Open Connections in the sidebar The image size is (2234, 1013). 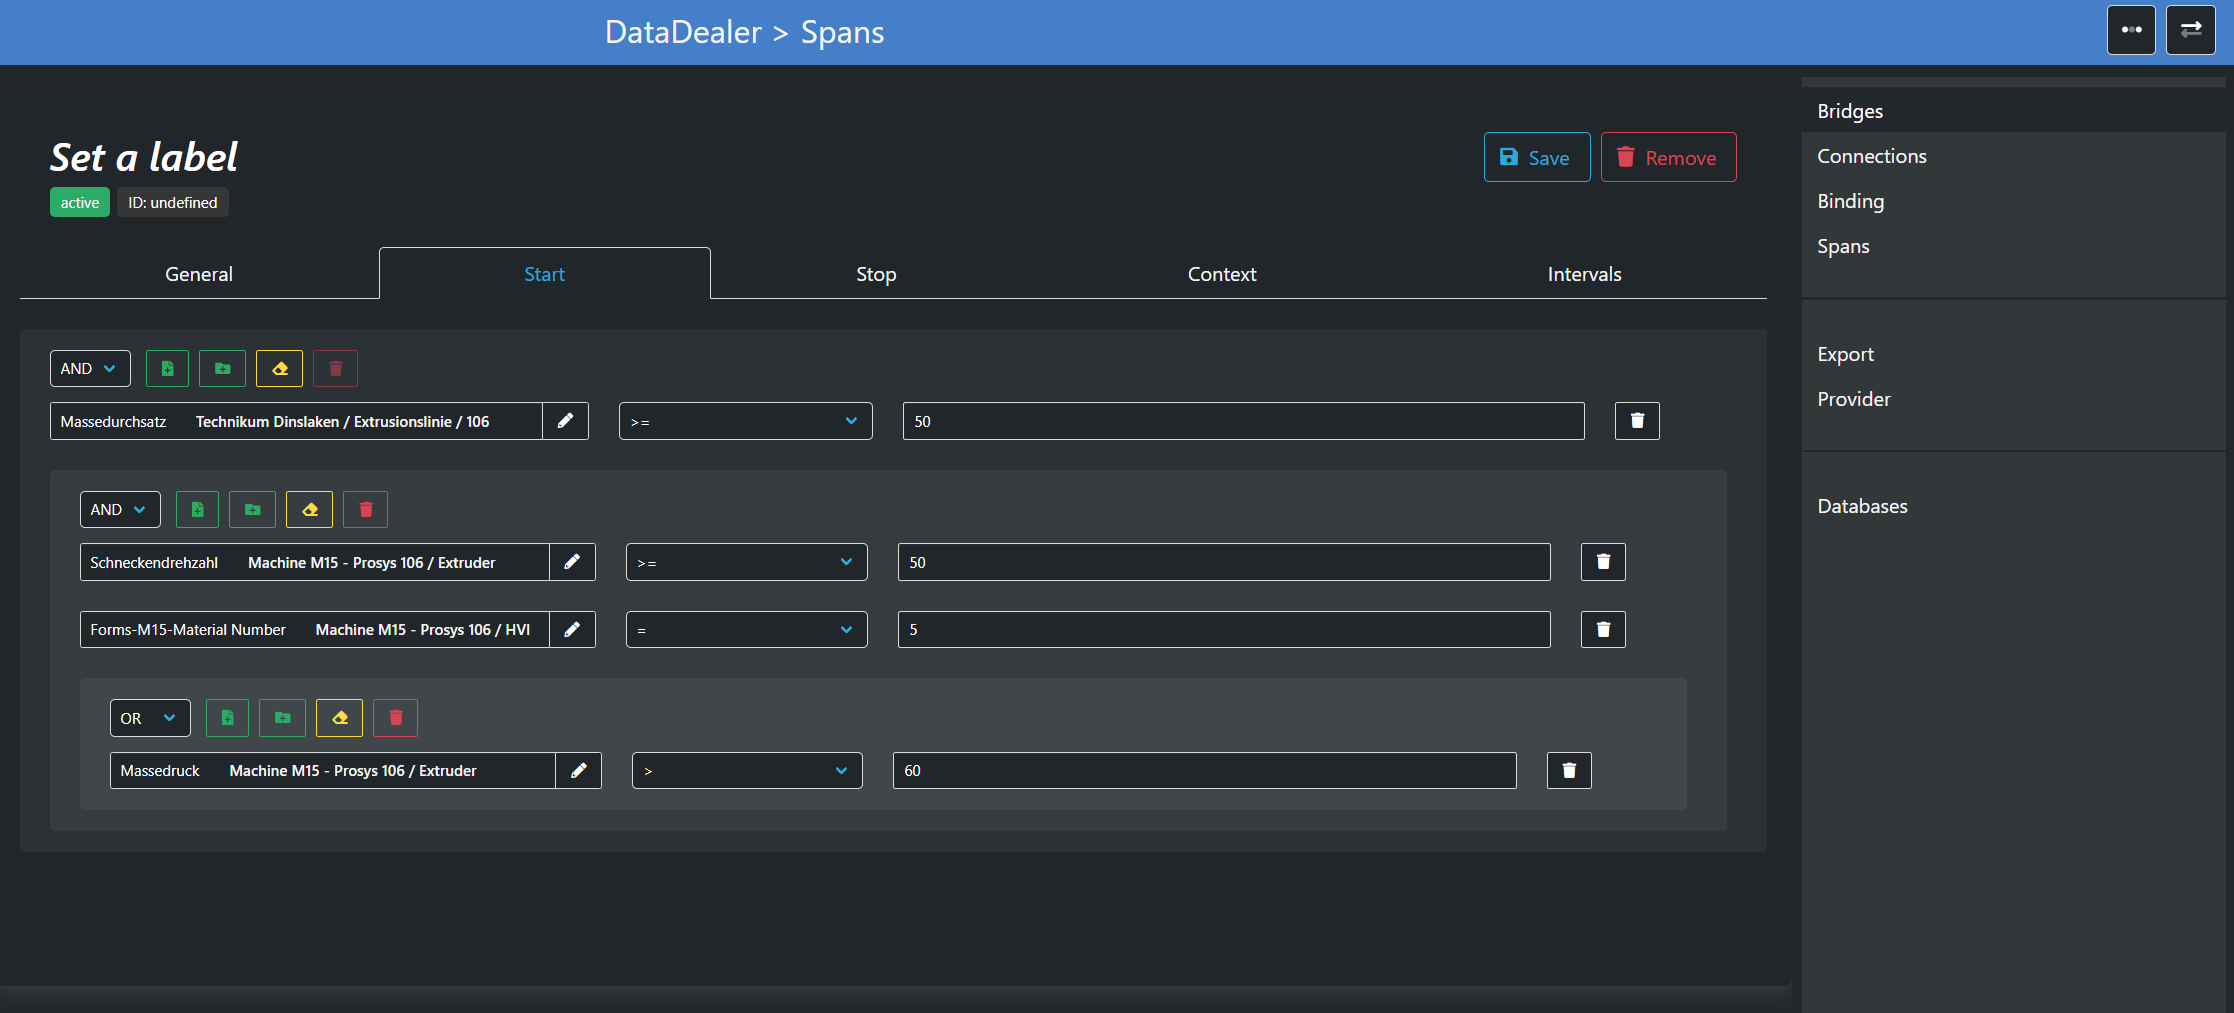[1871, 156]
